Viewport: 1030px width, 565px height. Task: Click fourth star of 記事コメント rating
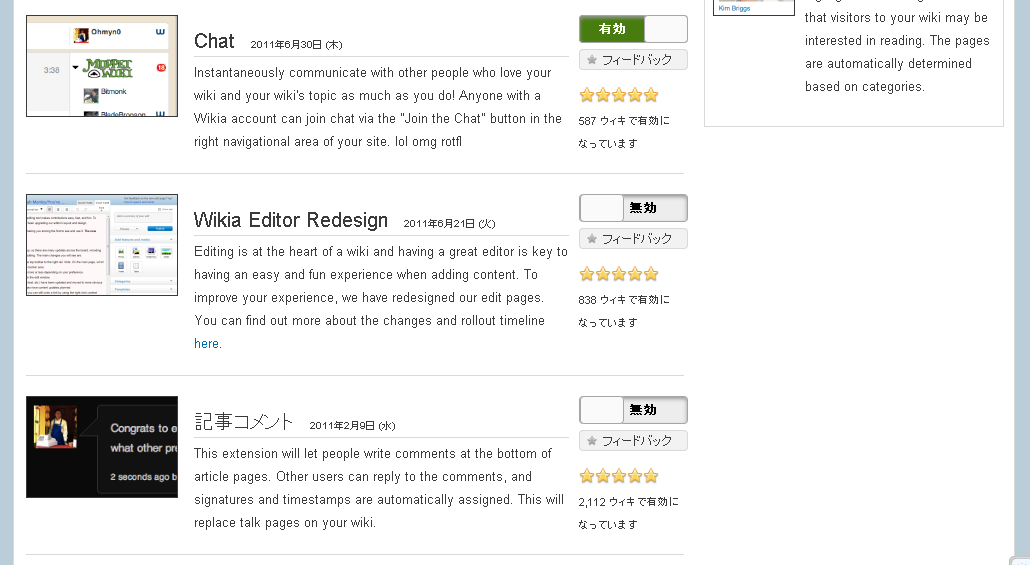coord(635,476)
